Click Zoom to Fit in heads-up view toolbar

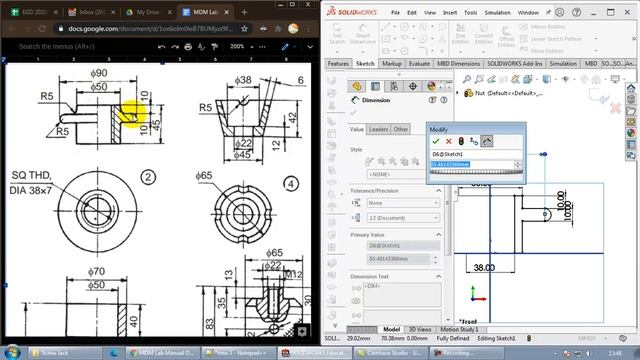pos(467,79)
